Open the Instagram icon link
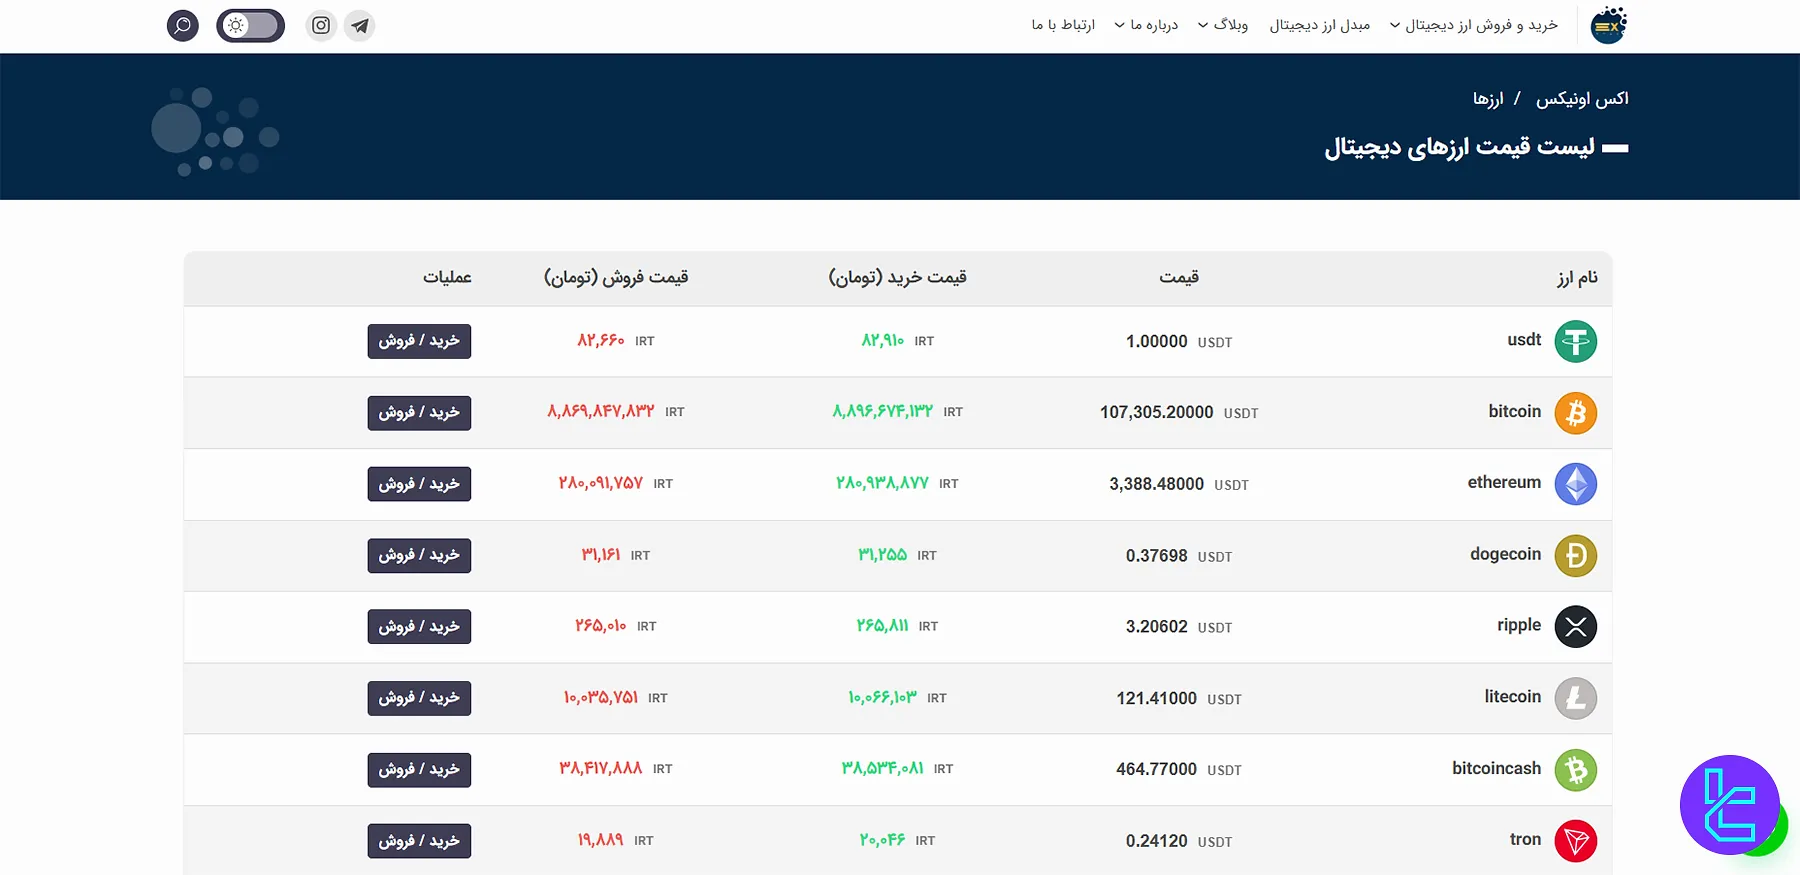The height and width of the screenshot is (875, 1800). point(321,26)
